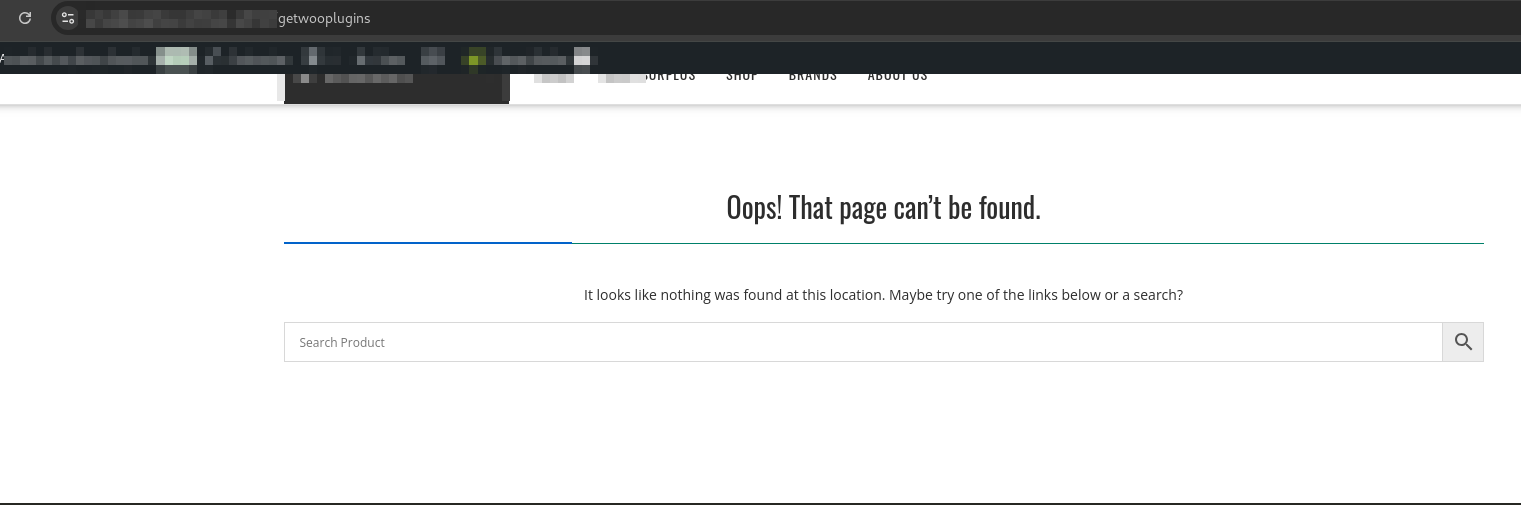Click the browser address bar URL
This screenshot has width=1521, height=505.
click(228, 18)
